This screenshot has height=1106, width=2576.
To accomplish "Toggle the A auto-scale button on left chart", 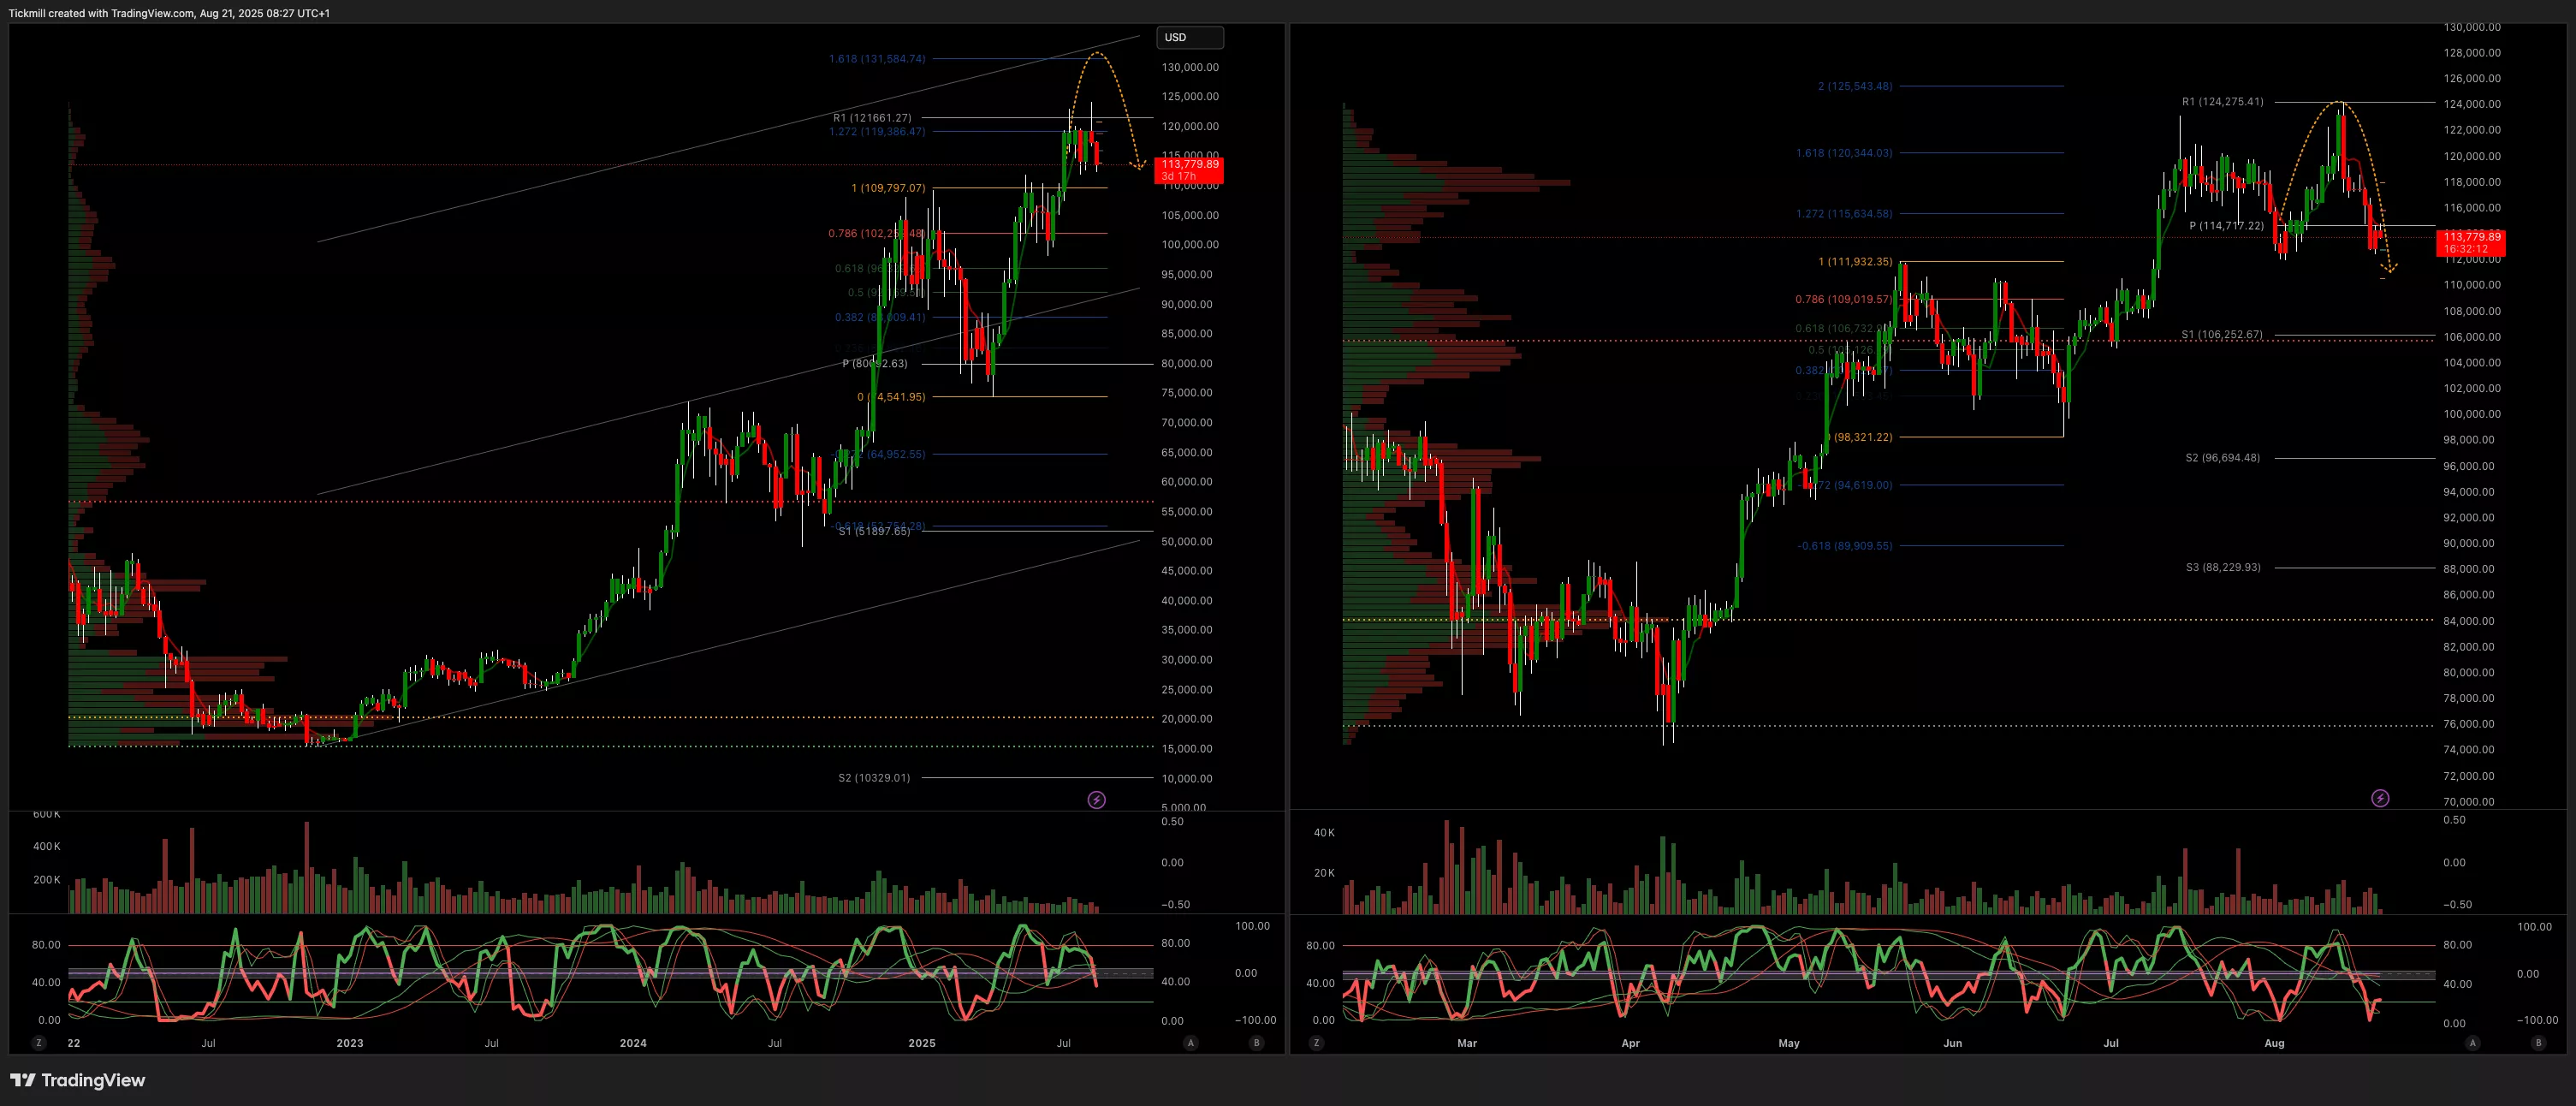I will 1190,1043.
